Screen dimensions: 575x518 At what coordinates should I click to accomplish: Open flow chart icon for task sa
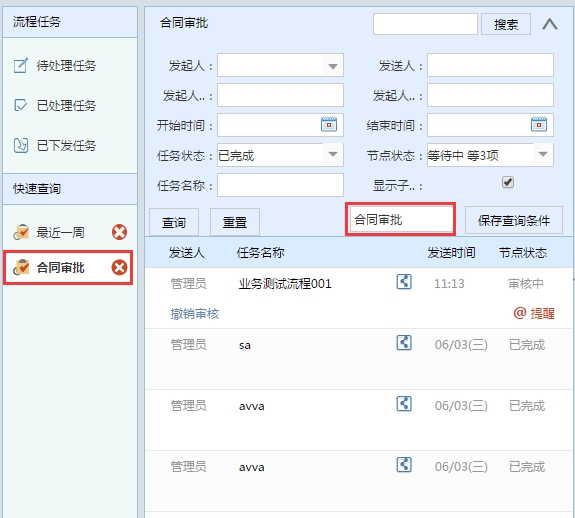coord(404,343)
